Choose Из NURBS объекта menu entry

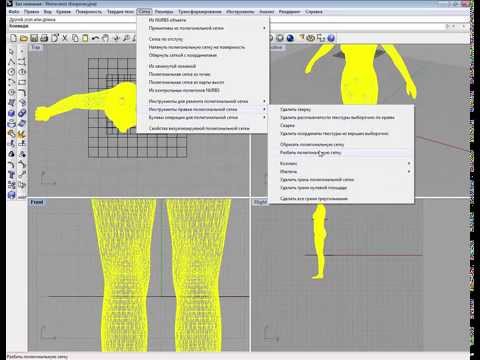[x=167, y=20]
